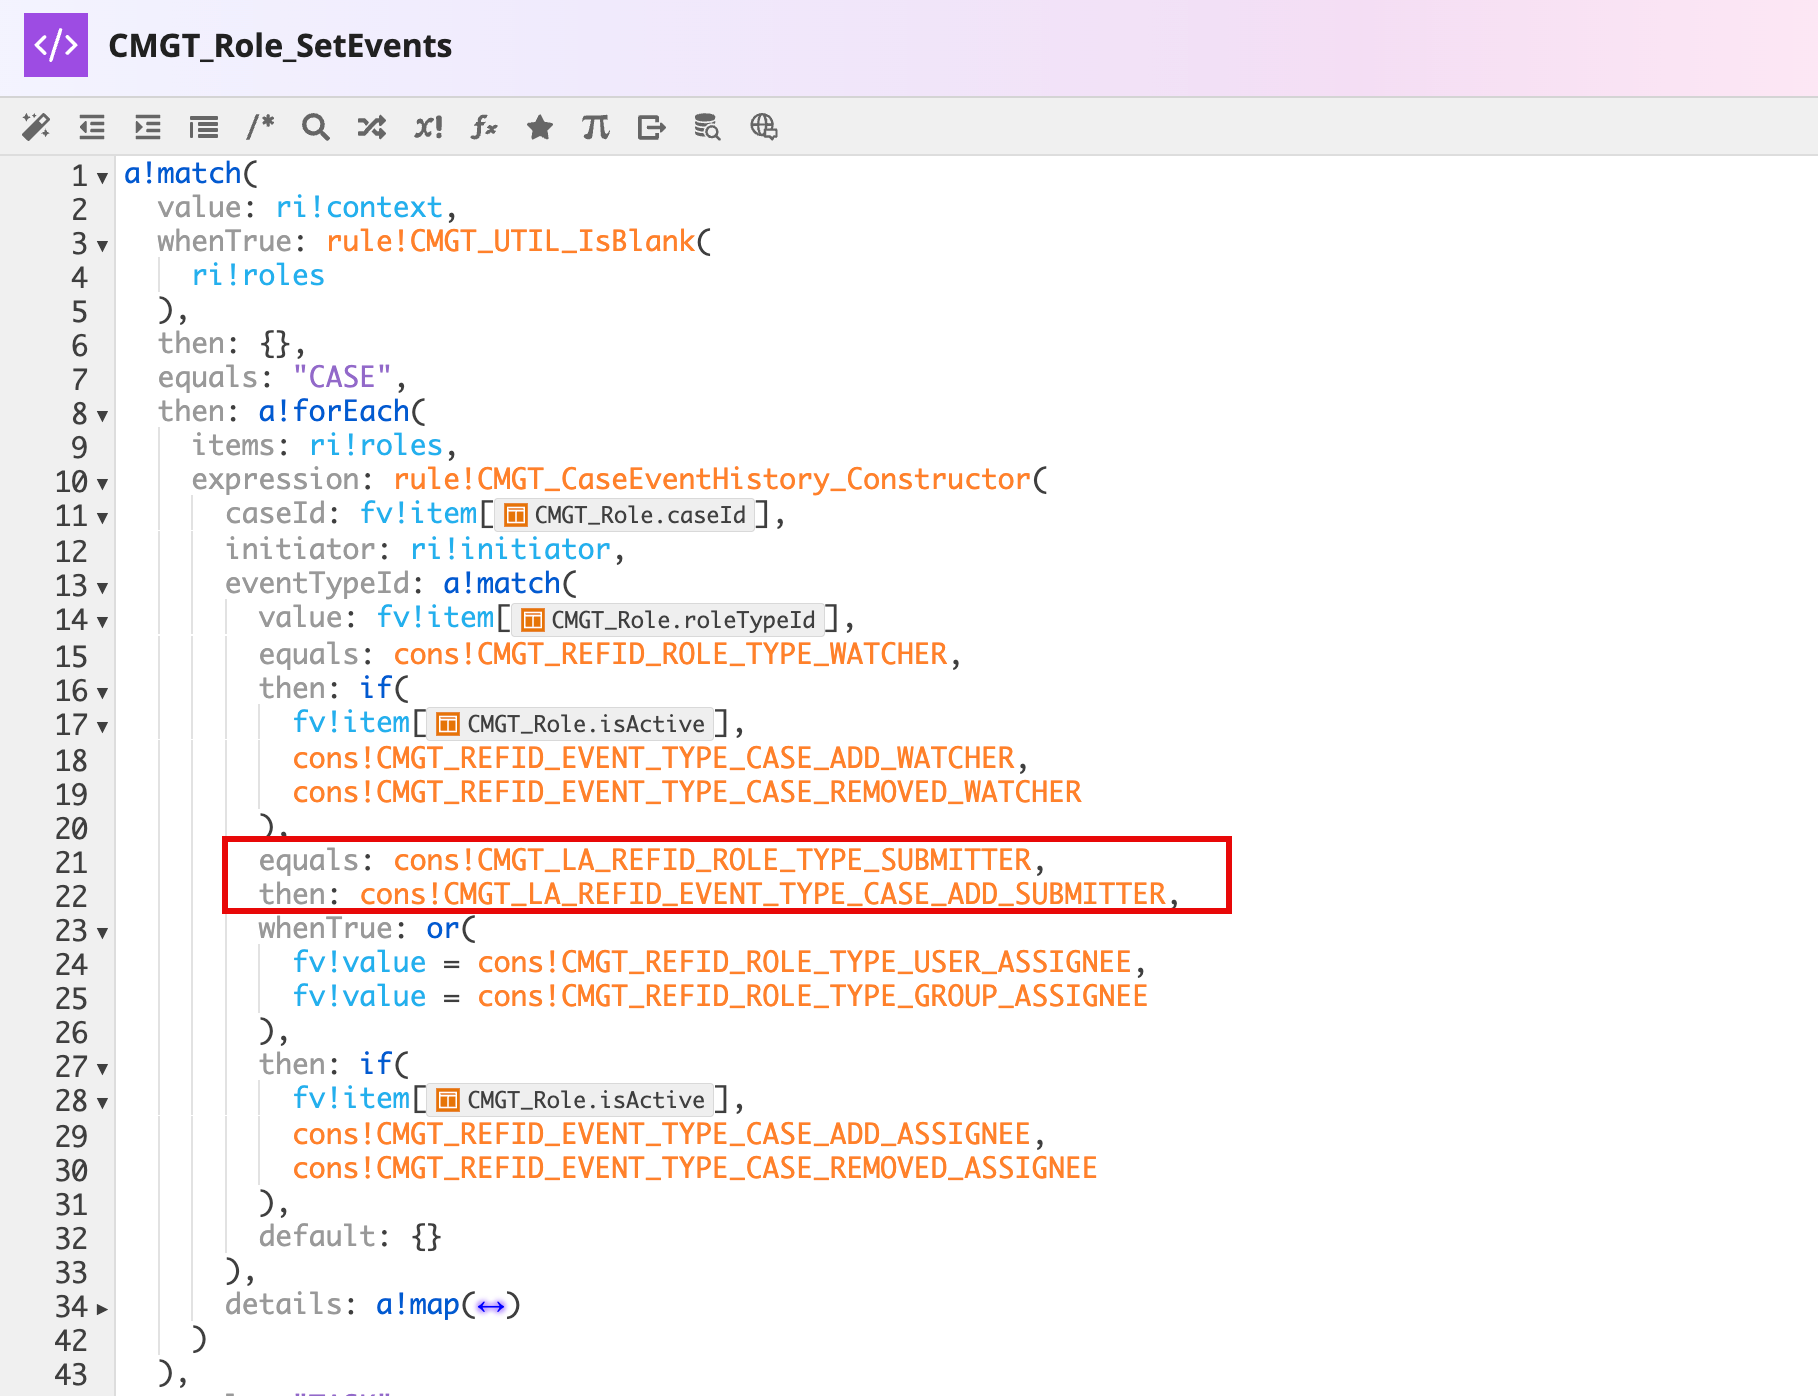Collapse the or( fold at line 23
The height and width of the screenshot is (1396, 1818).
click(x=102, y=933)
